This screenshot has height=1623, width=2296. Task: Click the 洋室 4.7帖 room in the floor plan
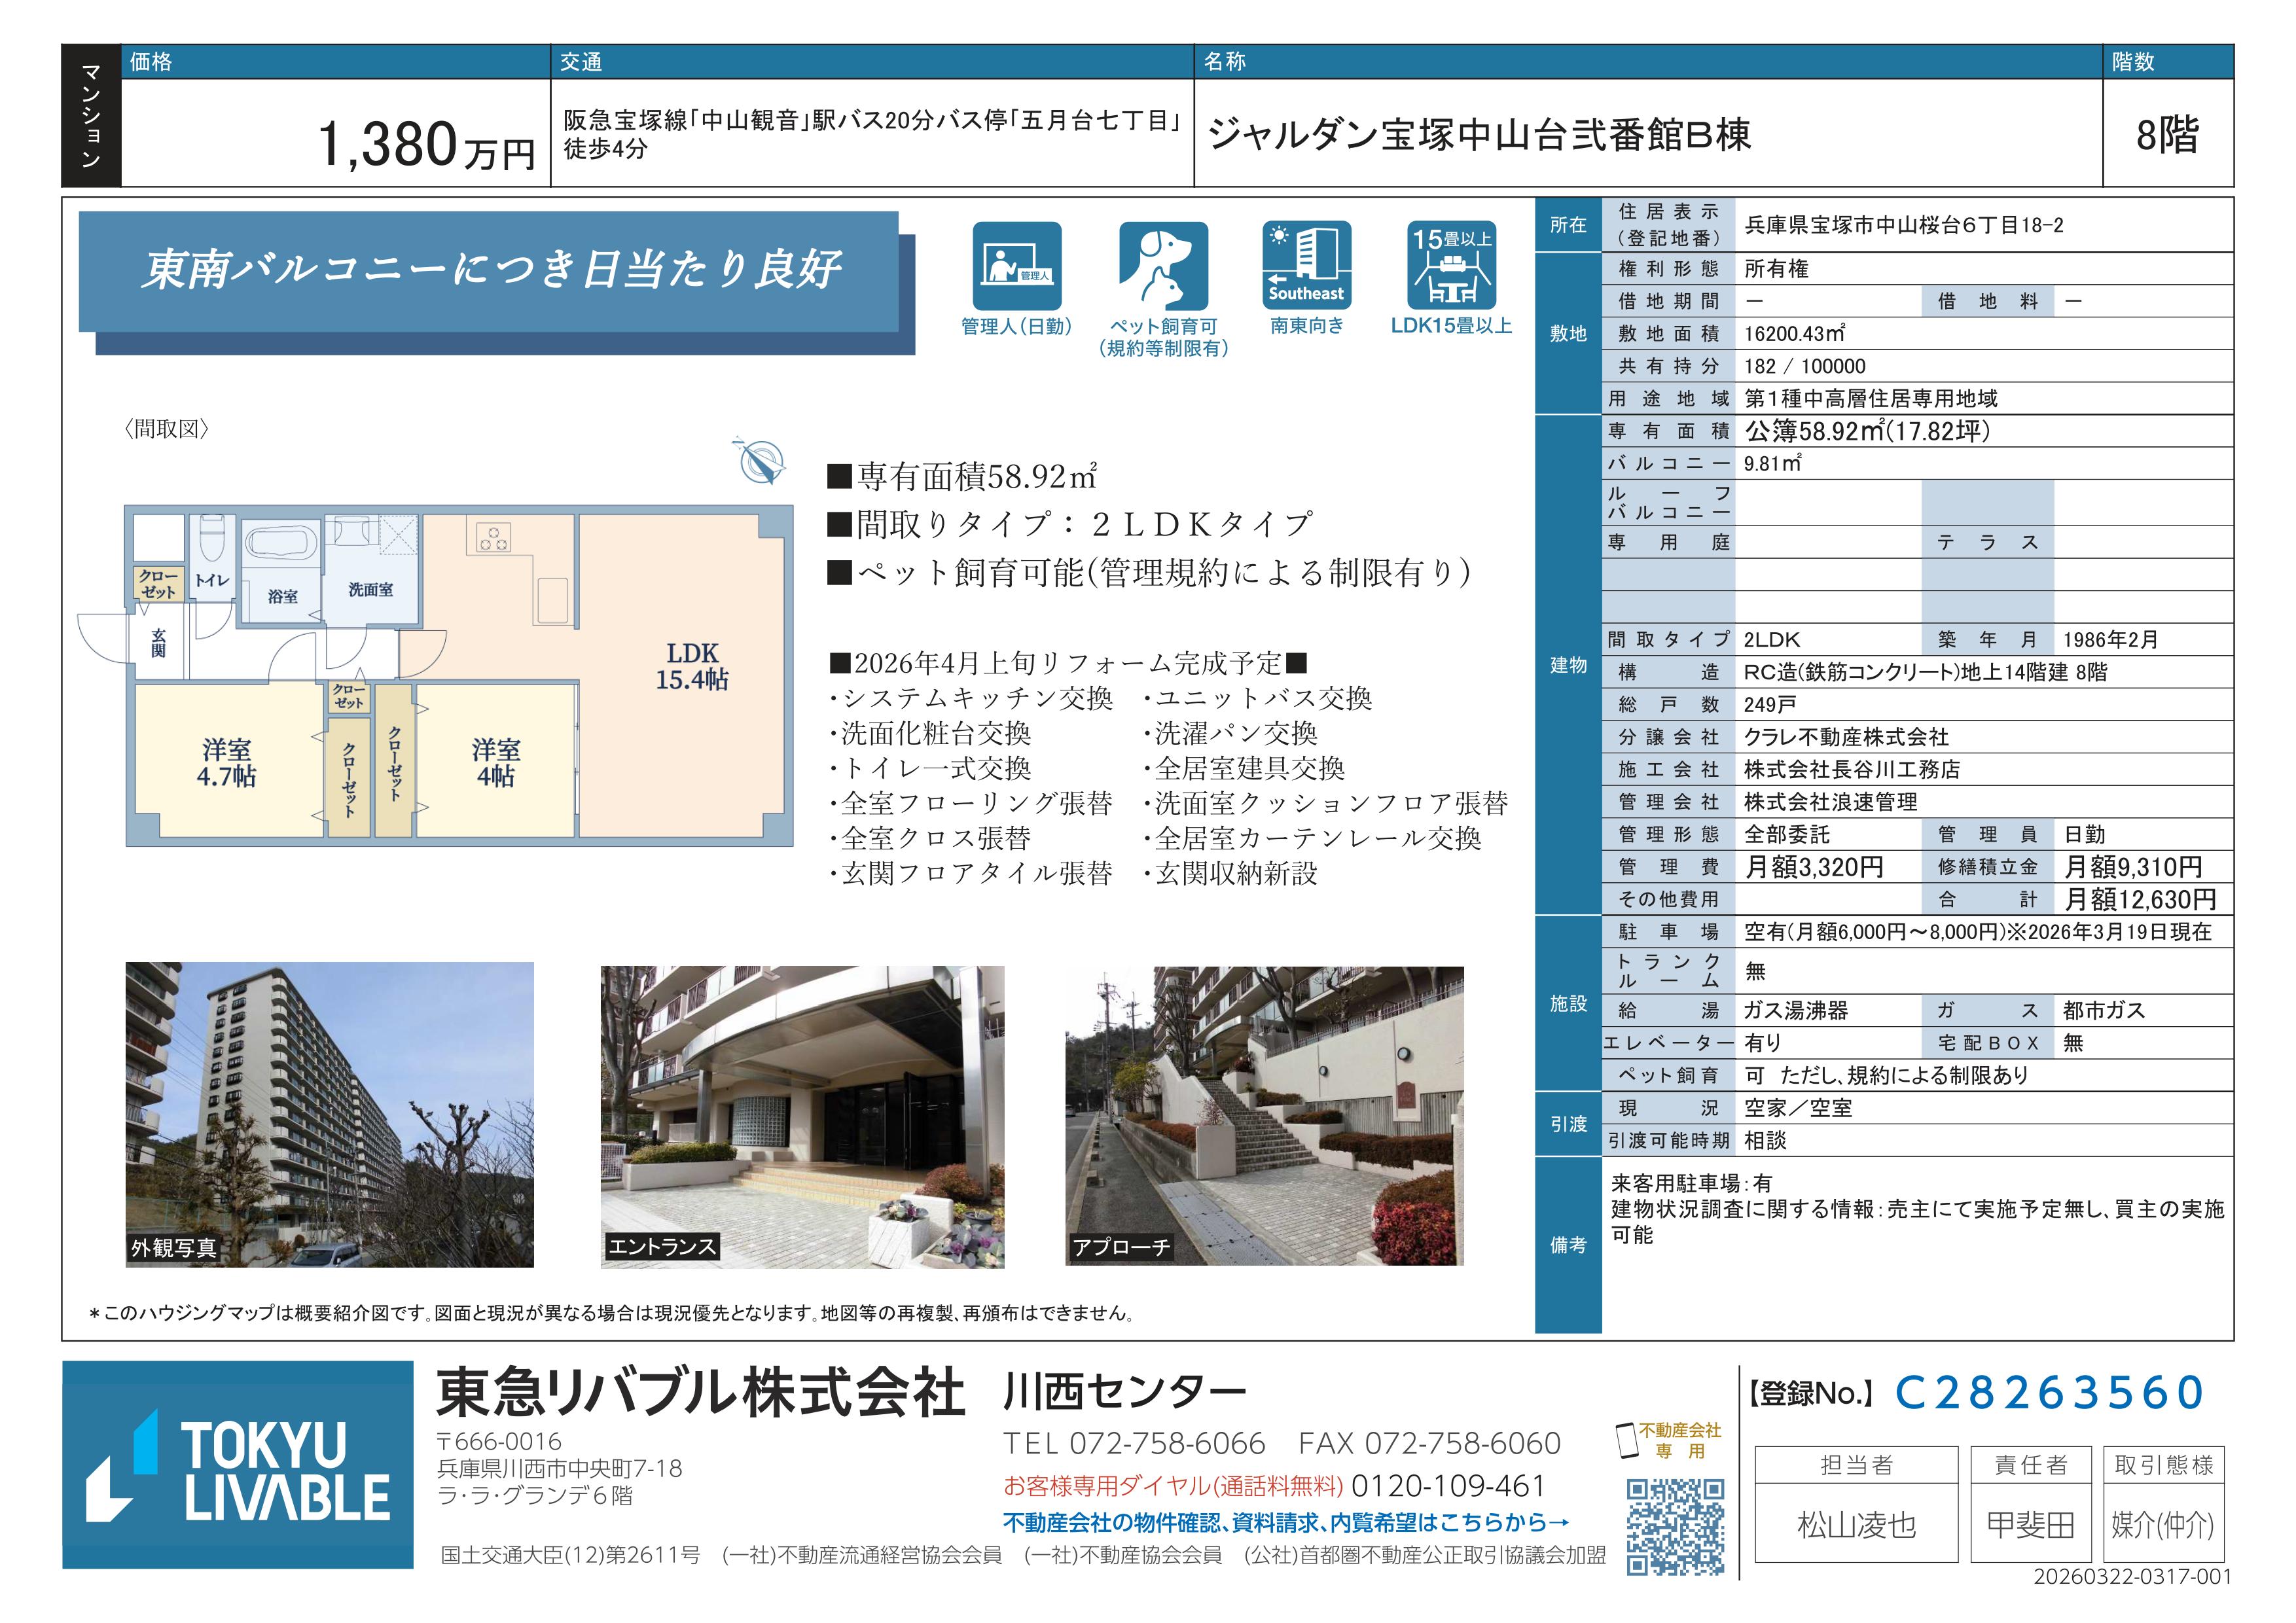point(227,763)
